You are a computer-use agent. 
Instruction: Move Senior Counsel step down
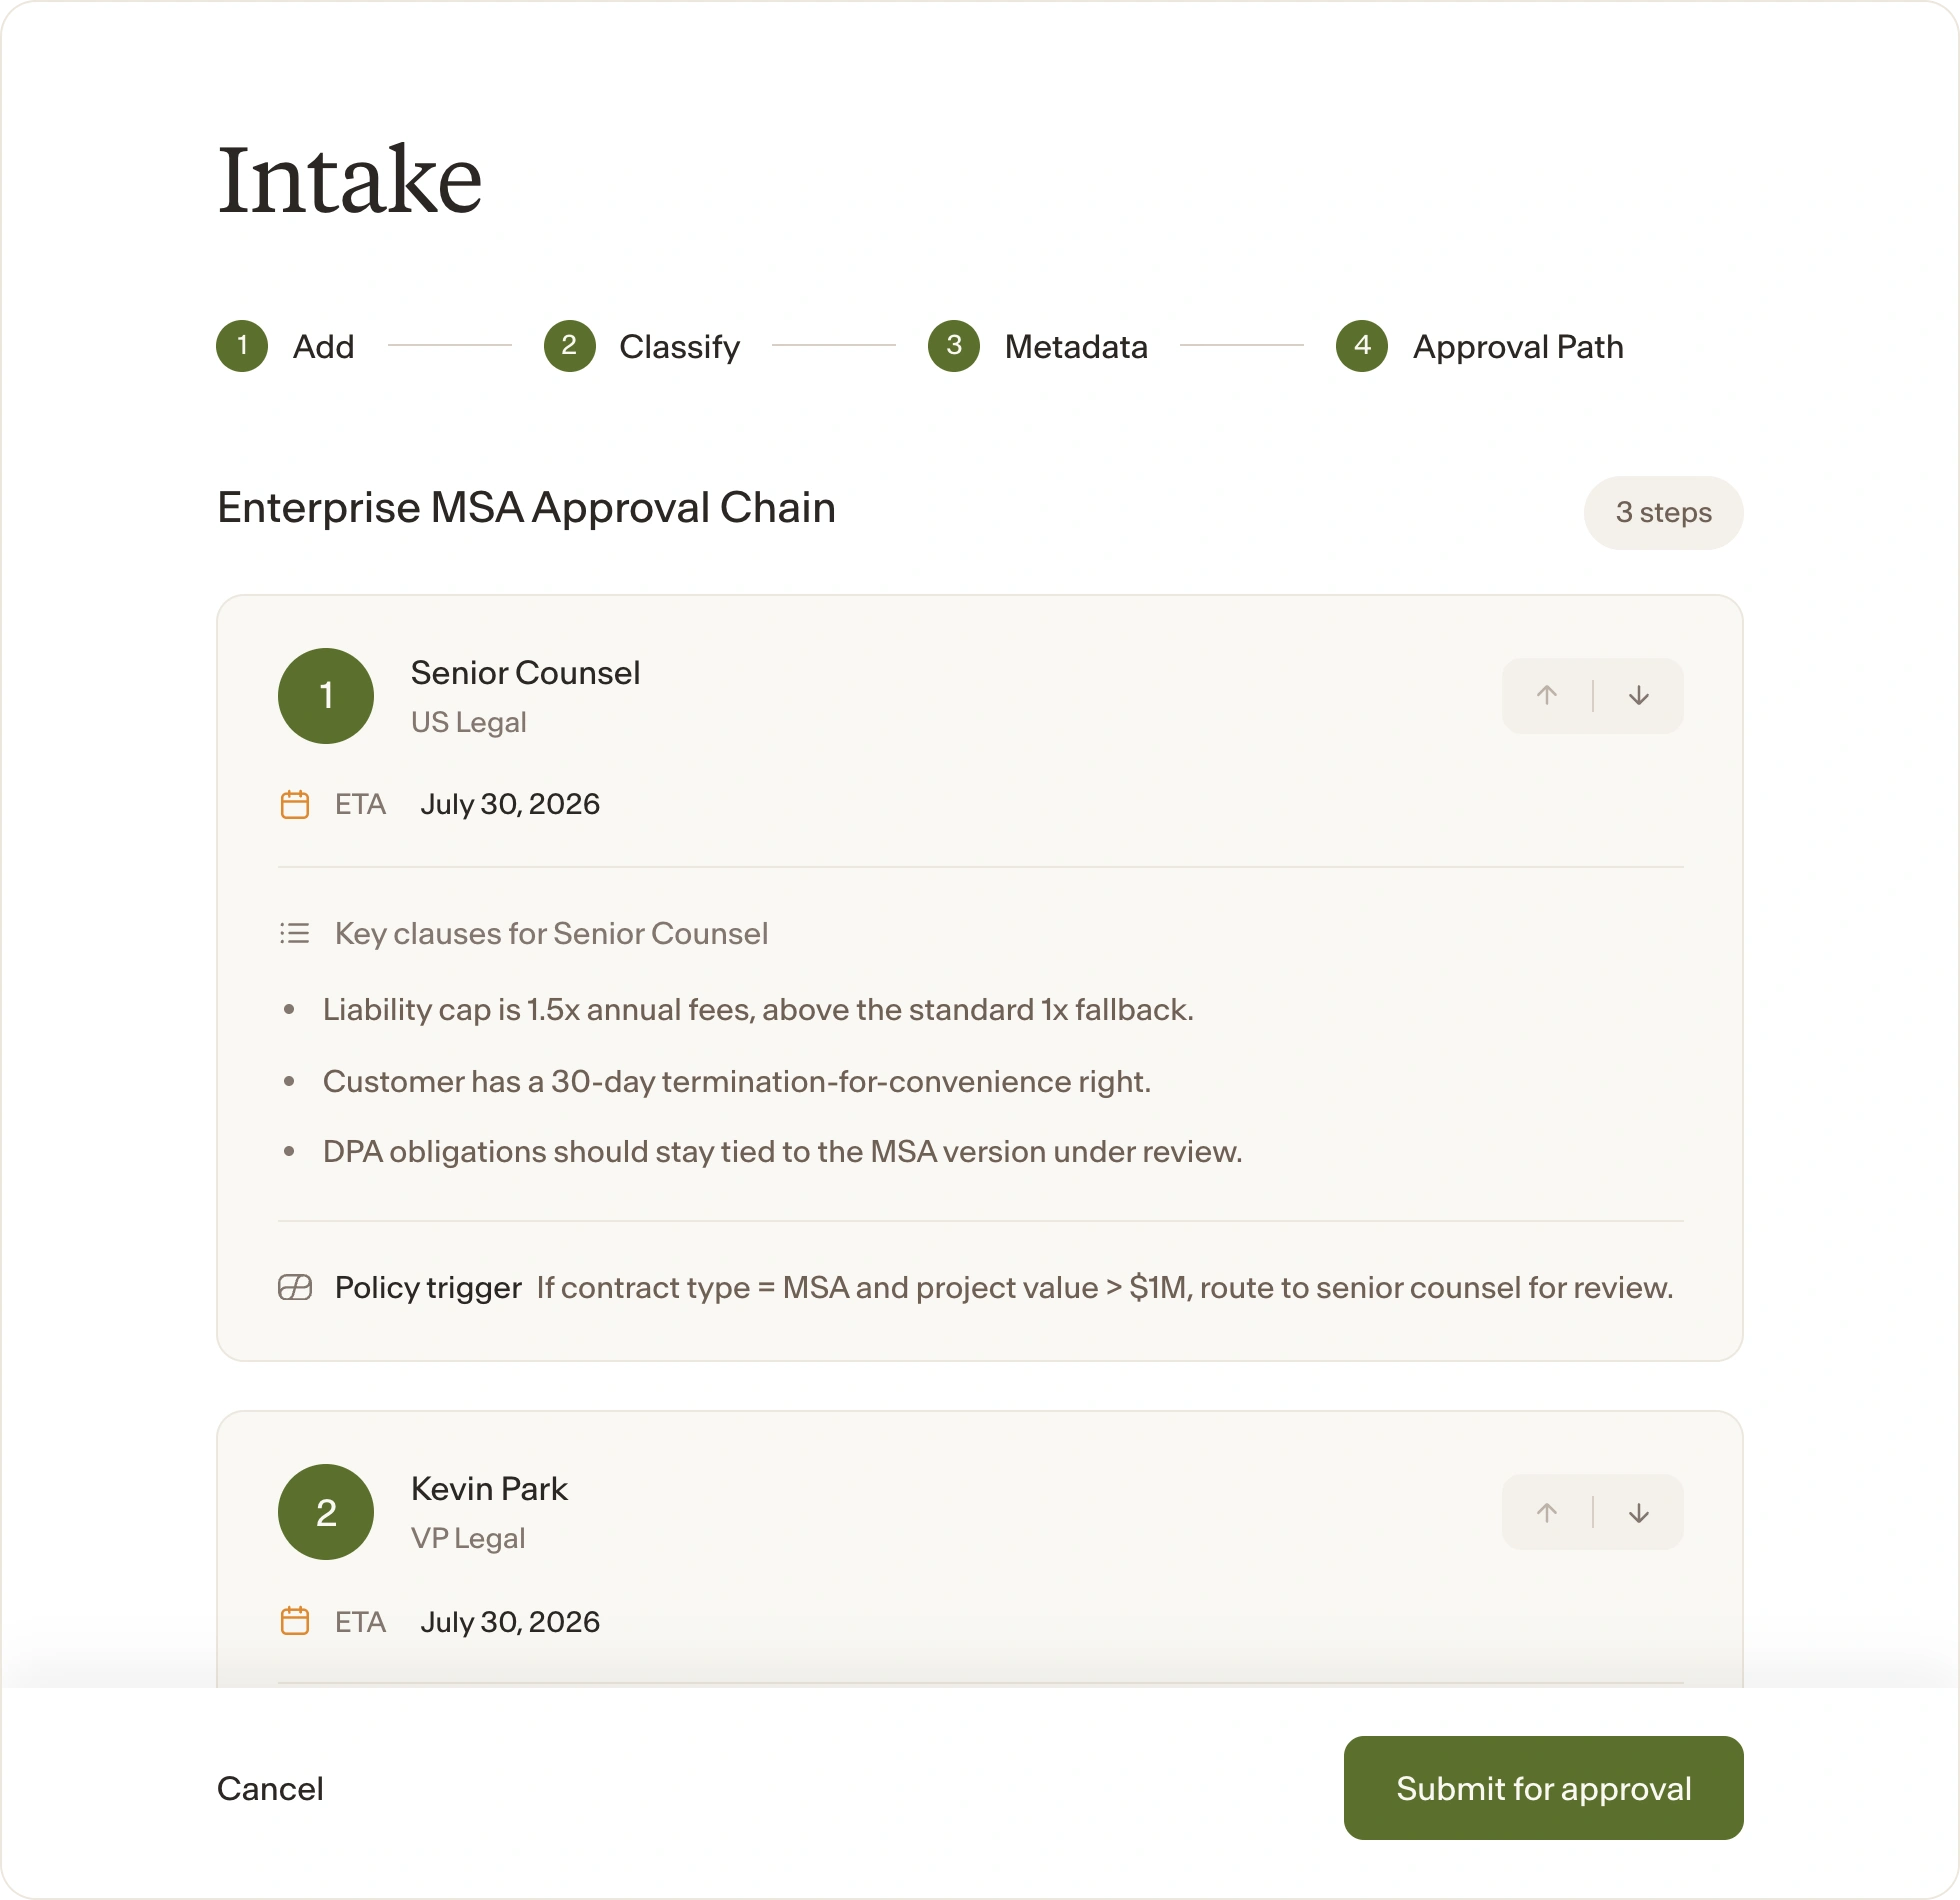tap(1639, 696)
